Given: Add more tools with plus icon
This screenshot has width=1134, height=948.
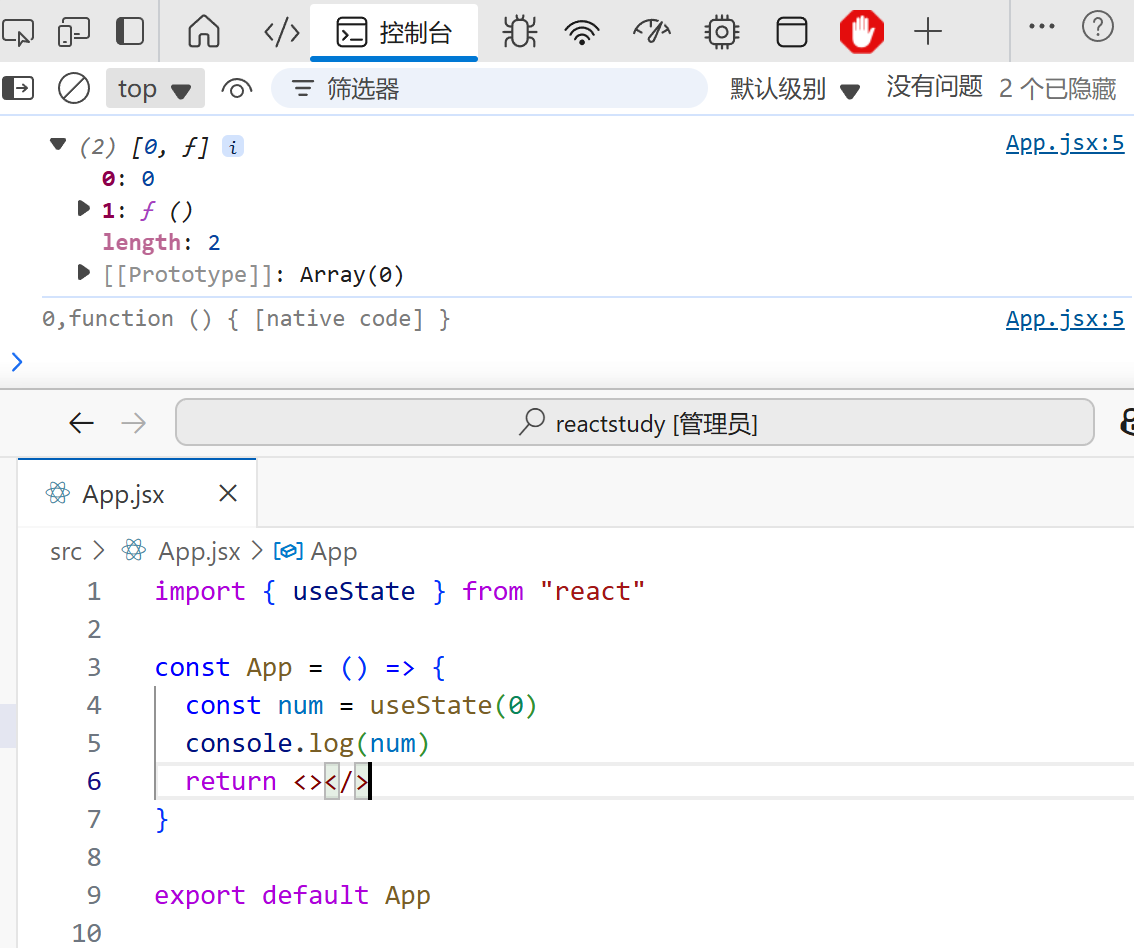Looking at the screenshot, I should (928, 33).
